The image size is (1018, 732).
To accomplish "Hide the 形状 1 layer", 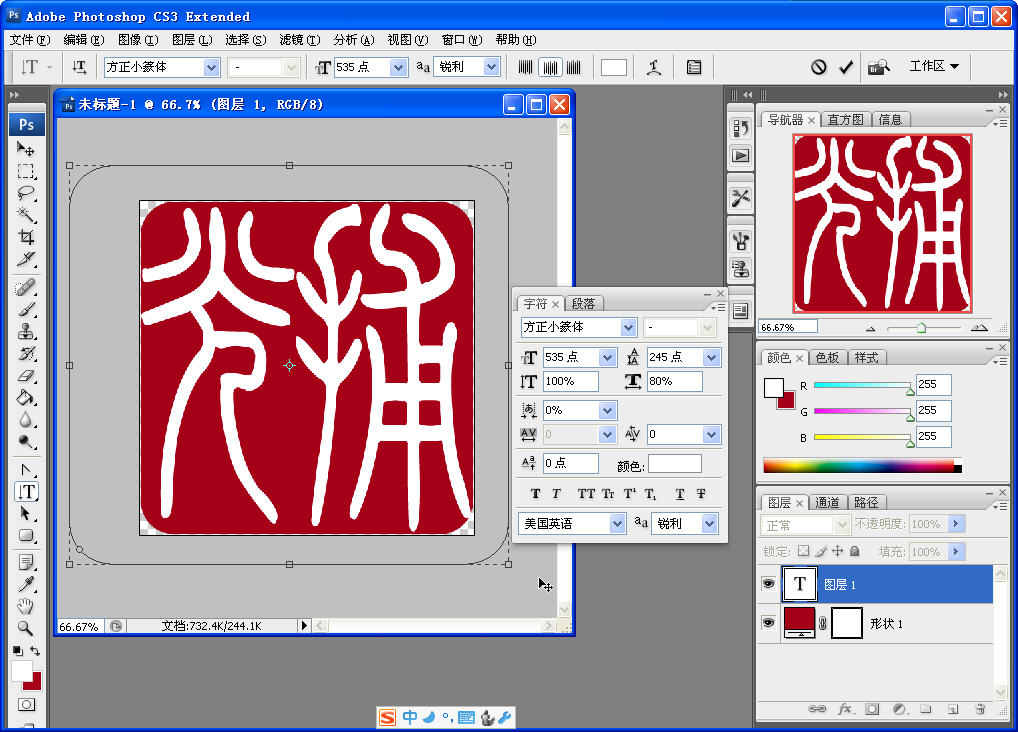I will click(x=768, y=623).
